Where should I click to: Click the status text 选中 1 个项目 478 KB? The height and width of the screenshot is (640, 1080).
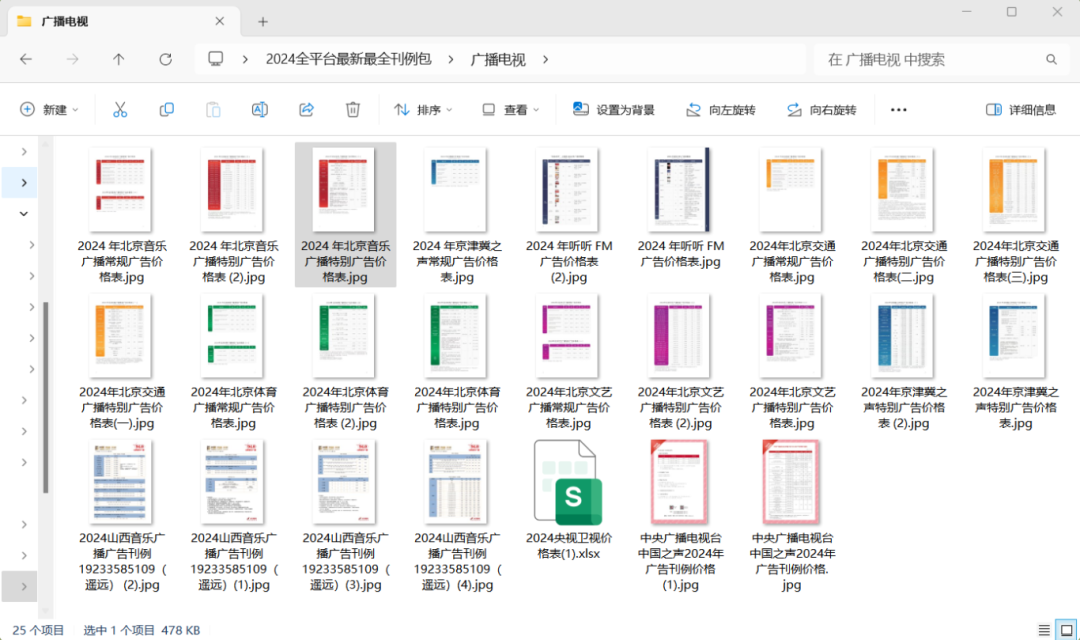click(x=142, y=630)
